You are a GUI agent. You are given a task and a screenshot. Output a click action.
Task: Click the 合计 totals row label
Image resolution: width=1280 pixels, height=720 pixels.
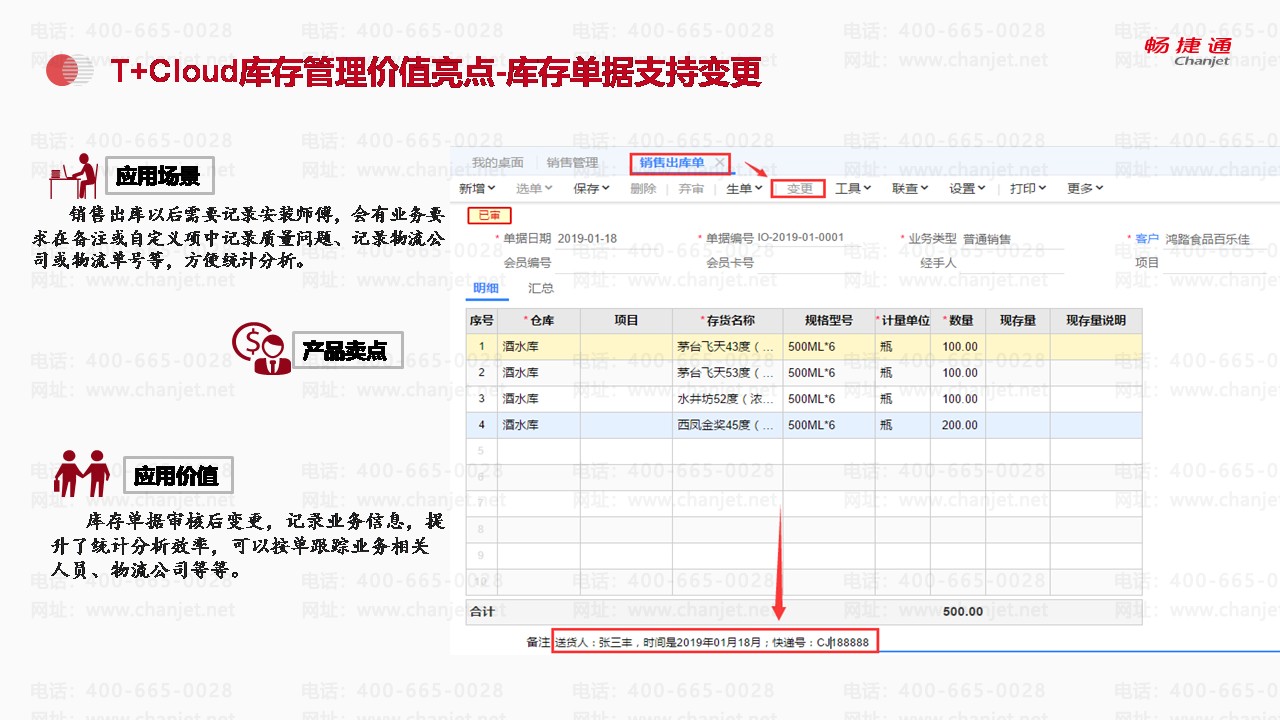(482, 611)
